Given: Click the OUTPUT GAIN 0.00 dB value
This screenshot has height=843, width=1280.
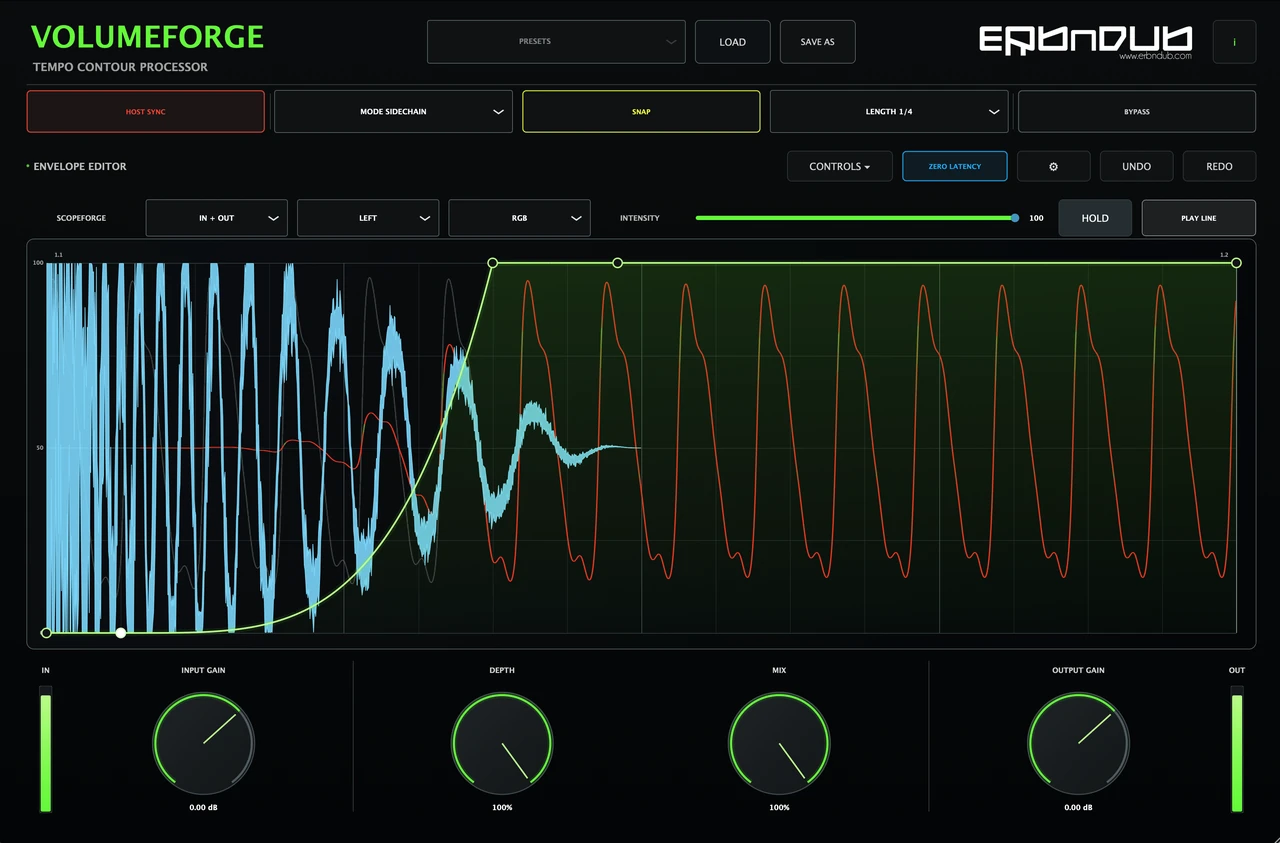Looking at the screenshot, I should 1078,807.
